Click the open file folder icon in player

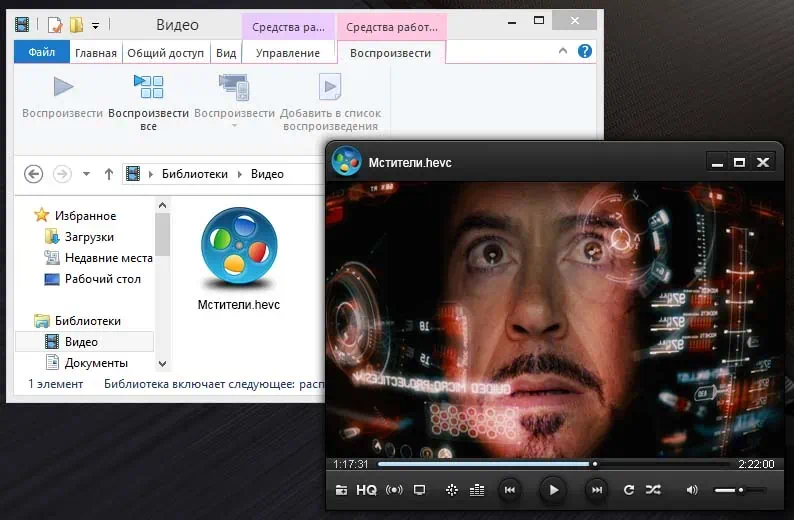point(342,490)
